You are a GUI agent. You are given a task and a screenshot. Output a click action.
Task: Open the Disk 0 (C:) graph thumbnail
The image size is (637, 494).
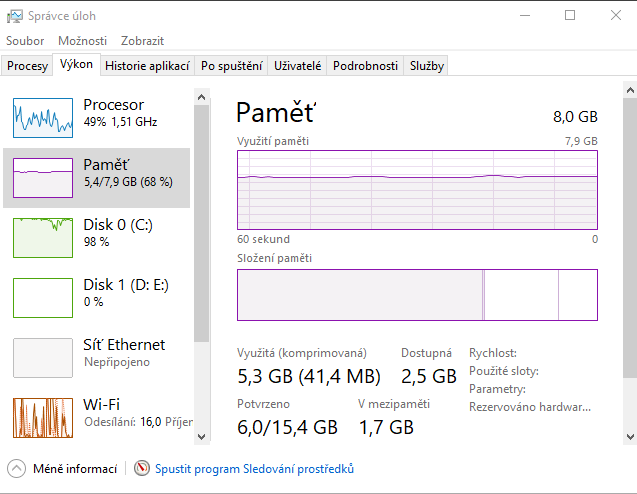coord(43,237)
